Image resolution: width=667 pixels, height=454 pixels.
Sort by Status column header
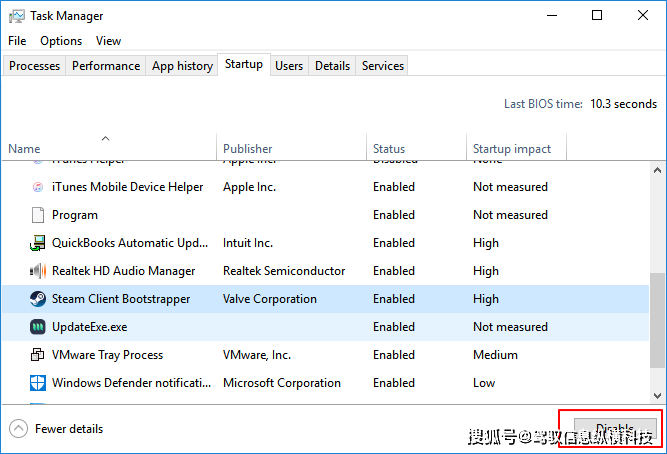(x=389, y=149)
